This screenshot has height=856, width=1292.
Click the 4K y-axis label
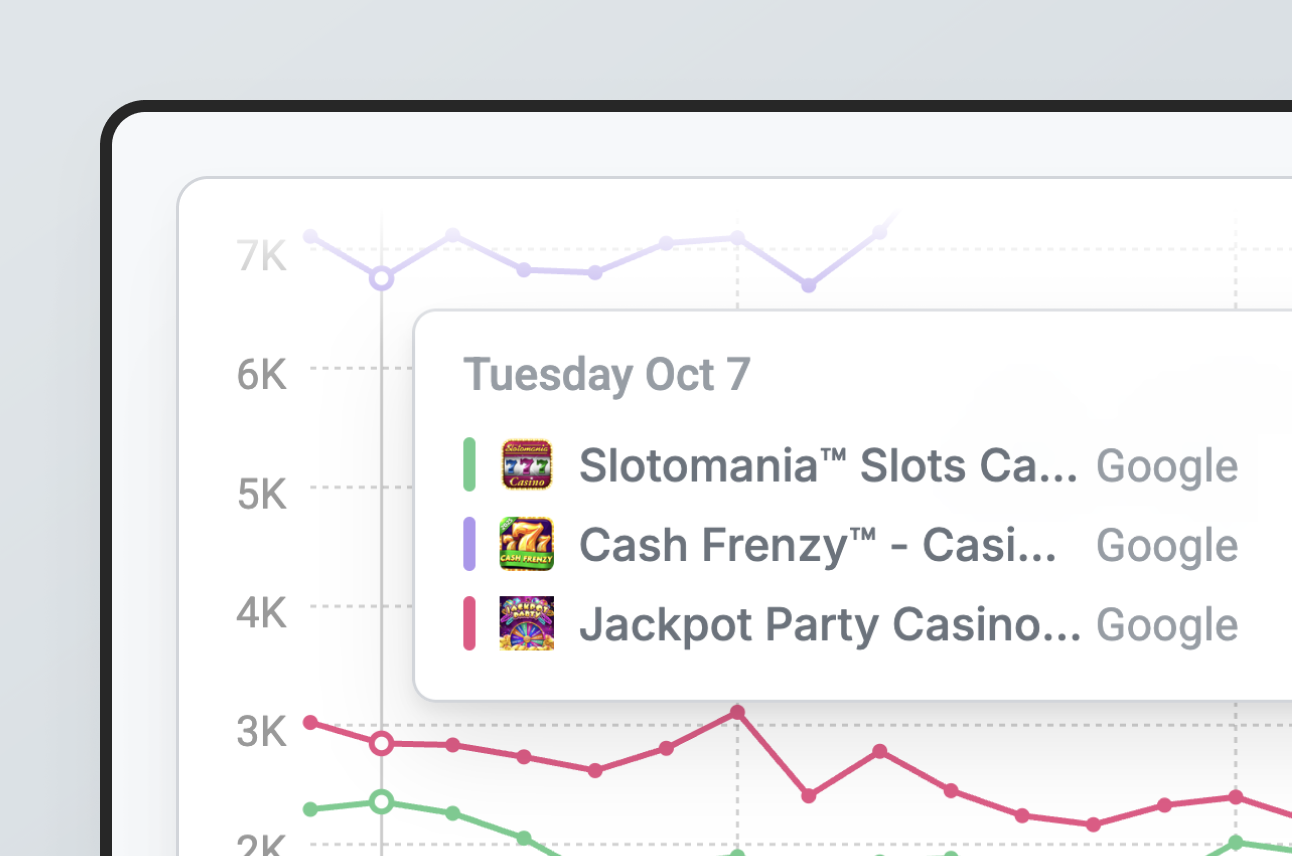262,614
